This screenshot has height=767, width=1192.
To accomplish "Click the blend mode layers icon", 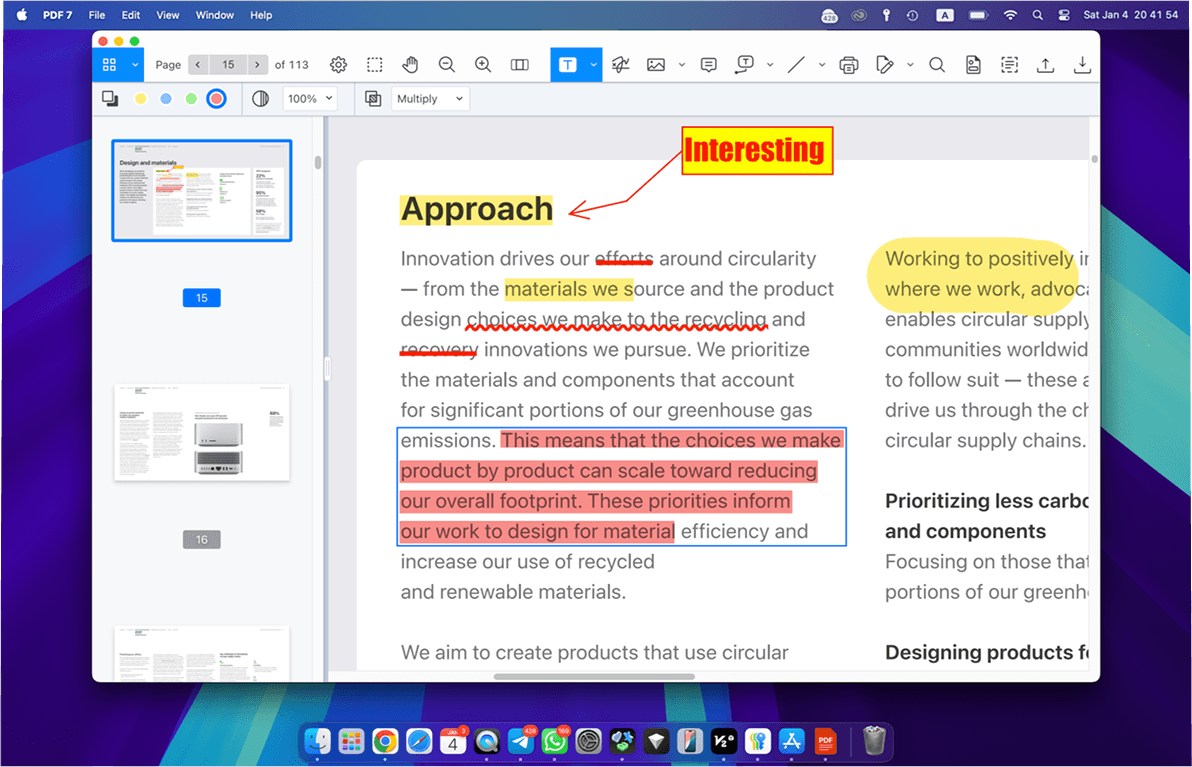I will [373, 99].
